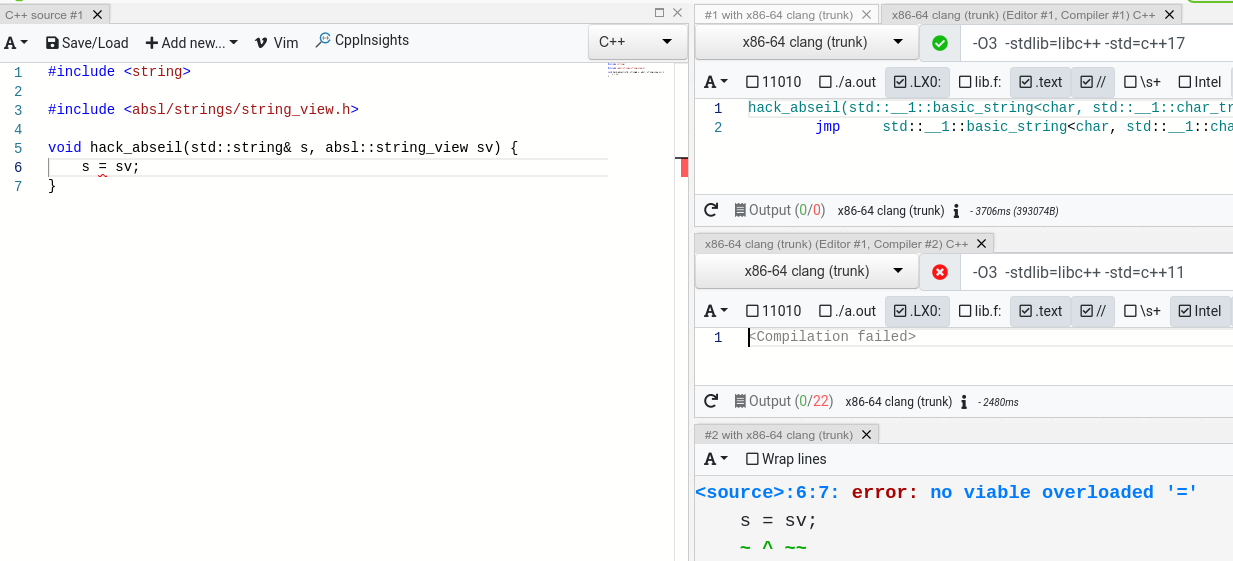Click the red compilation failed status icon
The width and height of the screenshot is (1233, 561).
[939, 272]
